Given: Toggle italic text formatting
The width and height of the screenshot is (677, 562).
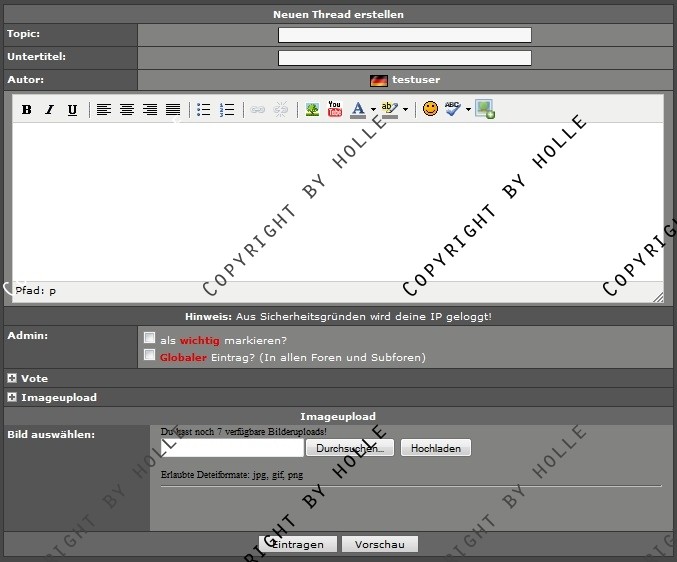Looking at the screenshot, I should [49, 110].
